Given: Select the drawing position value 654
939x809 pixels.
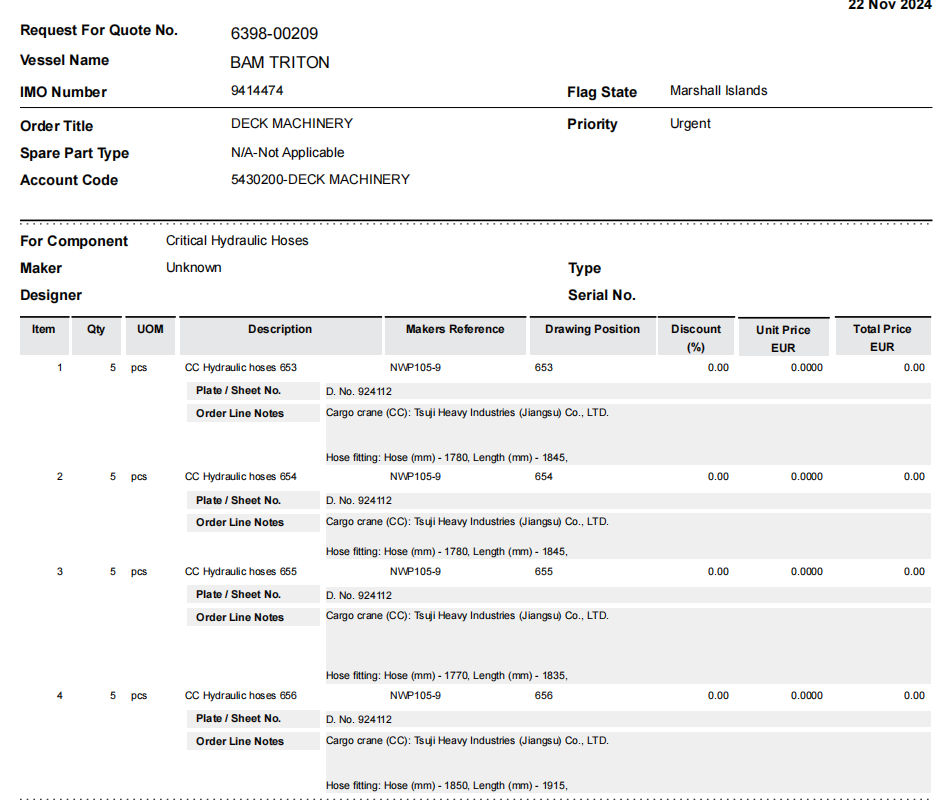Looking at the screenshot, I should pos(544,477).
